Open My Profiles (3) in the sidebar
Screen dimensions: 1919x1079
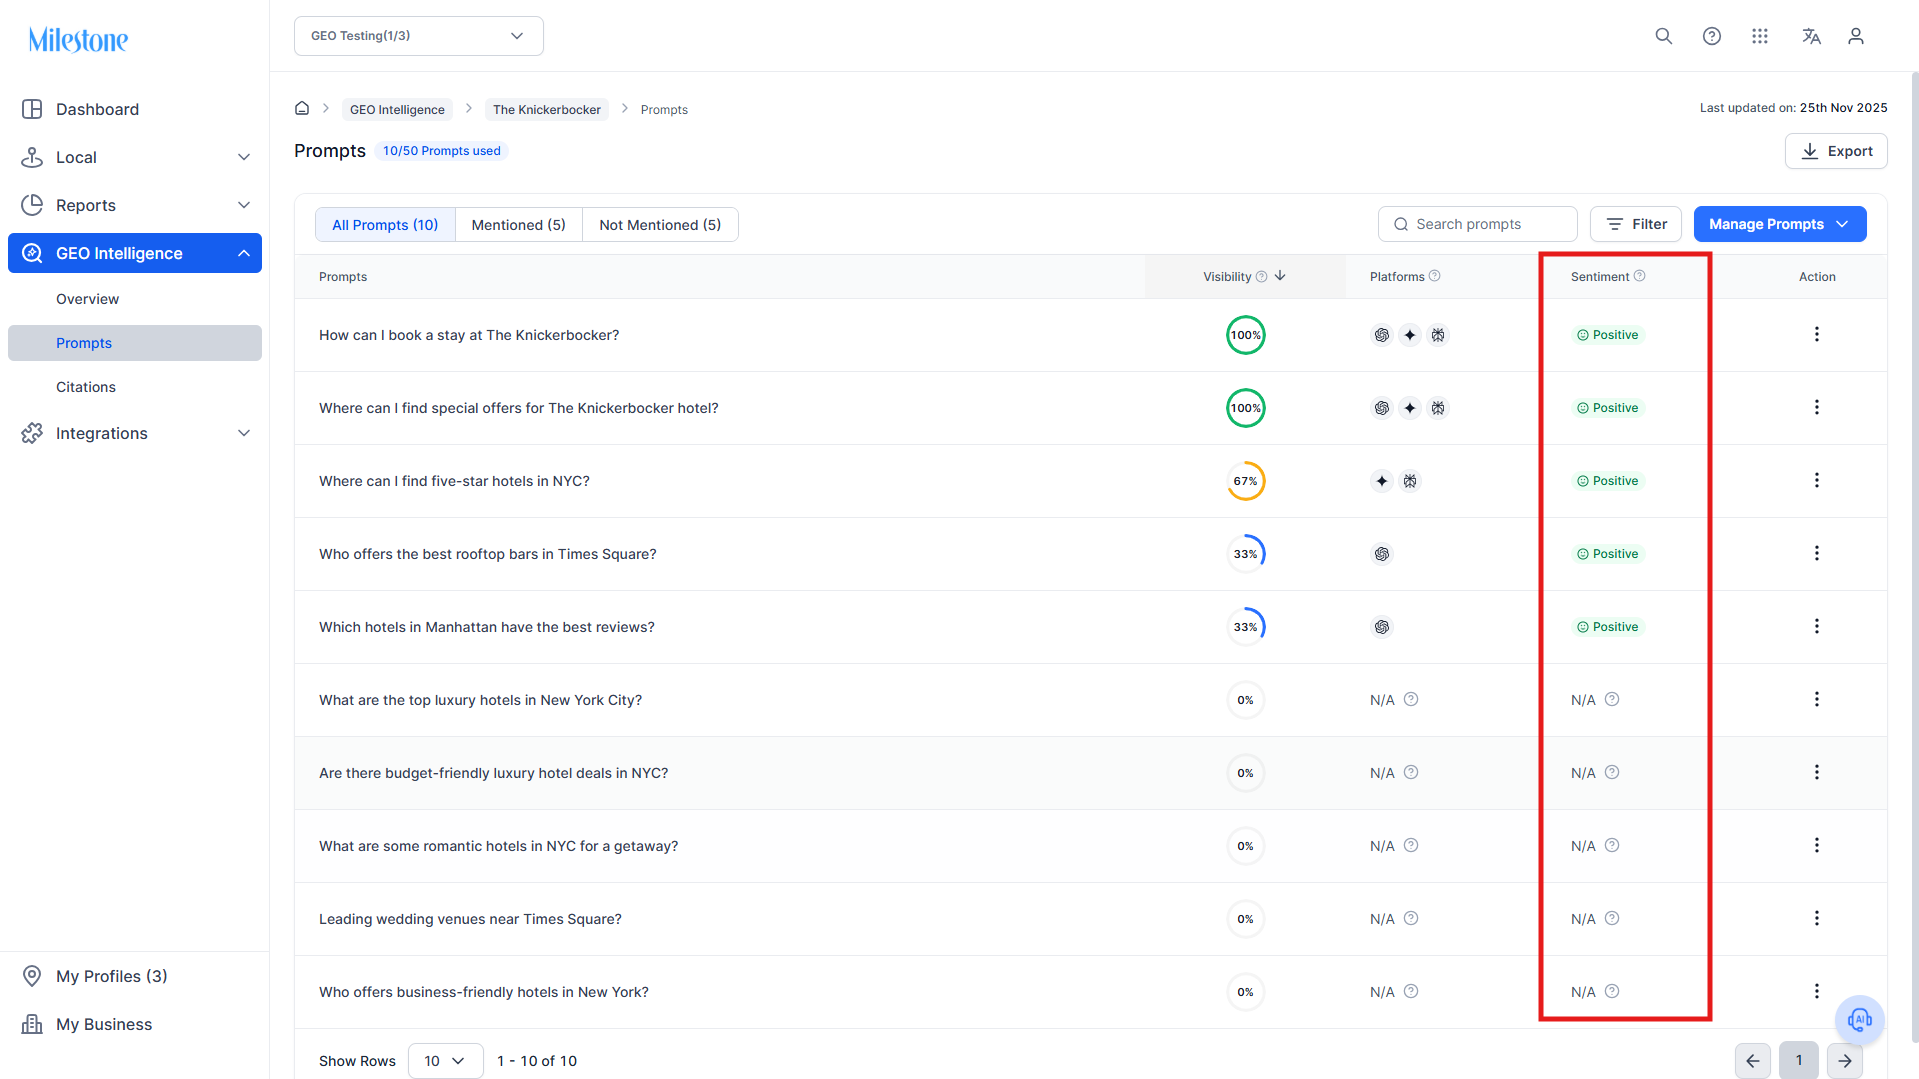135,976
